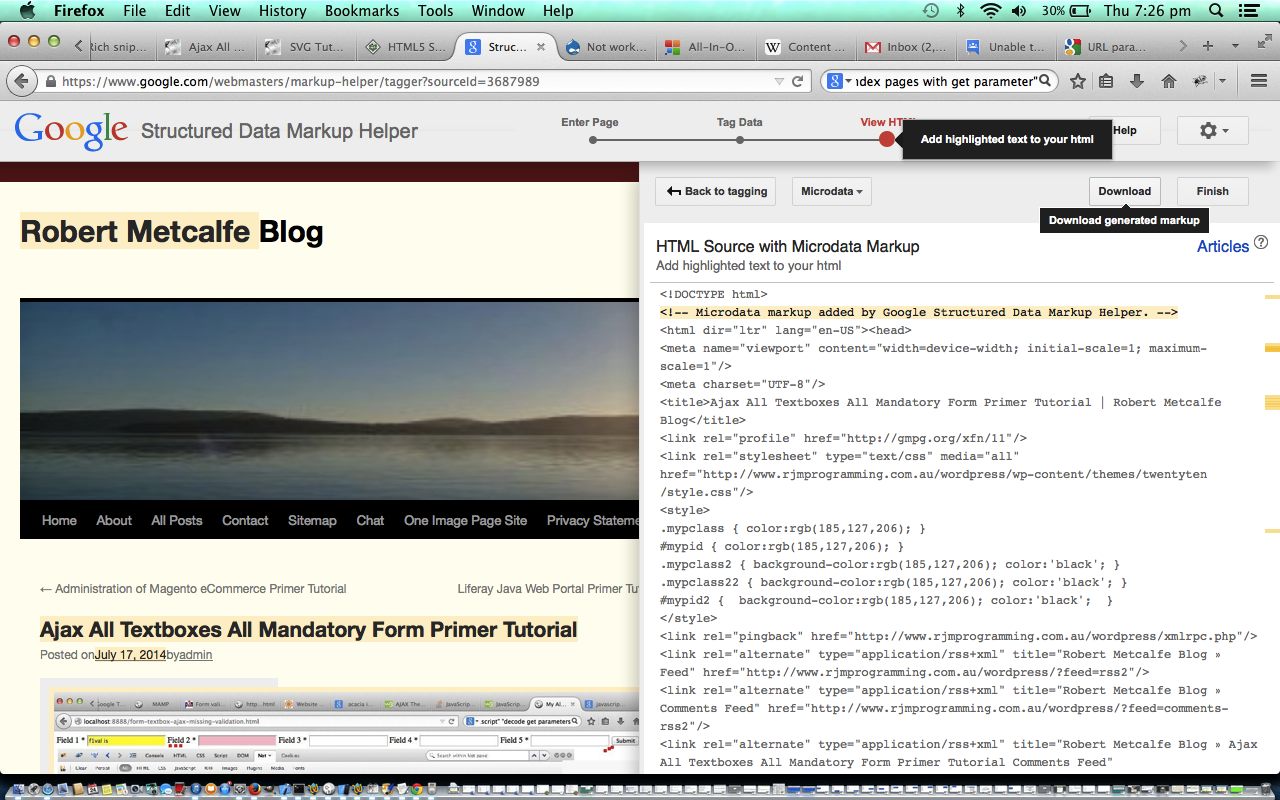Switch to the Ajax All... tab
Image resolution: width=1280 pixels, height=800 pixels.
click(x=206, y=47)
